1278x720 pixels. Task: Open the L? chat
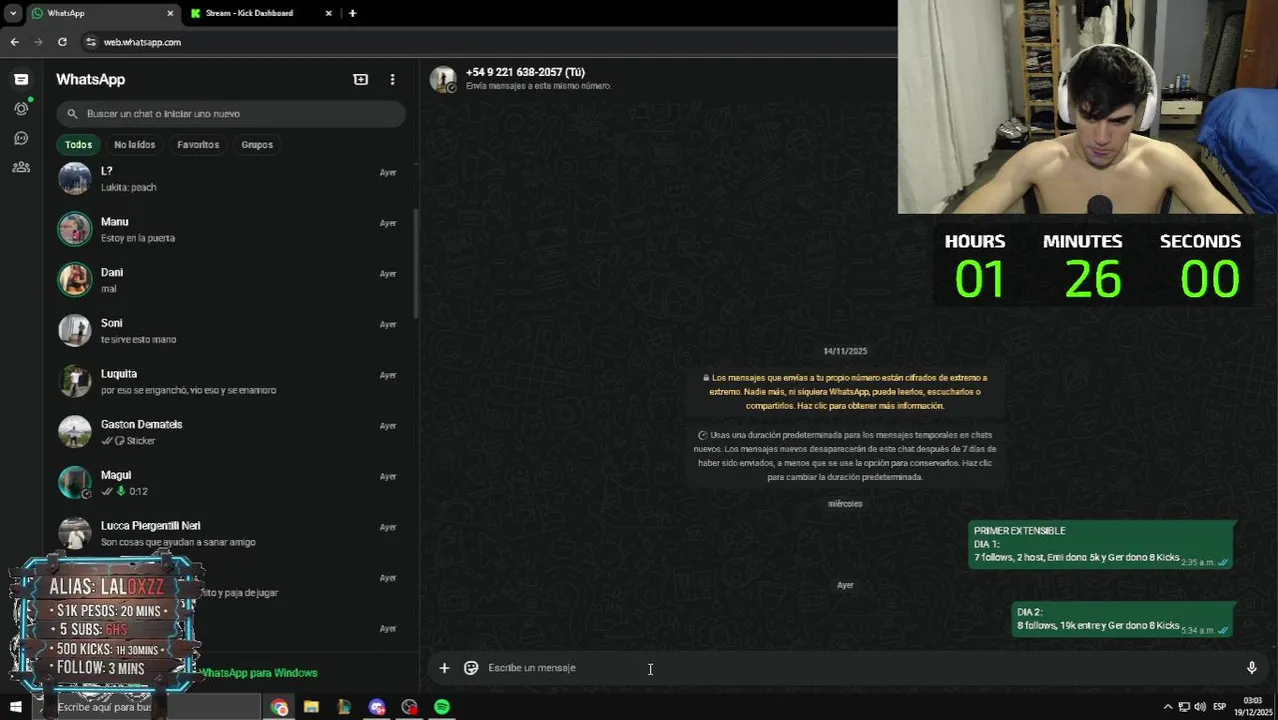pos(229,179)
